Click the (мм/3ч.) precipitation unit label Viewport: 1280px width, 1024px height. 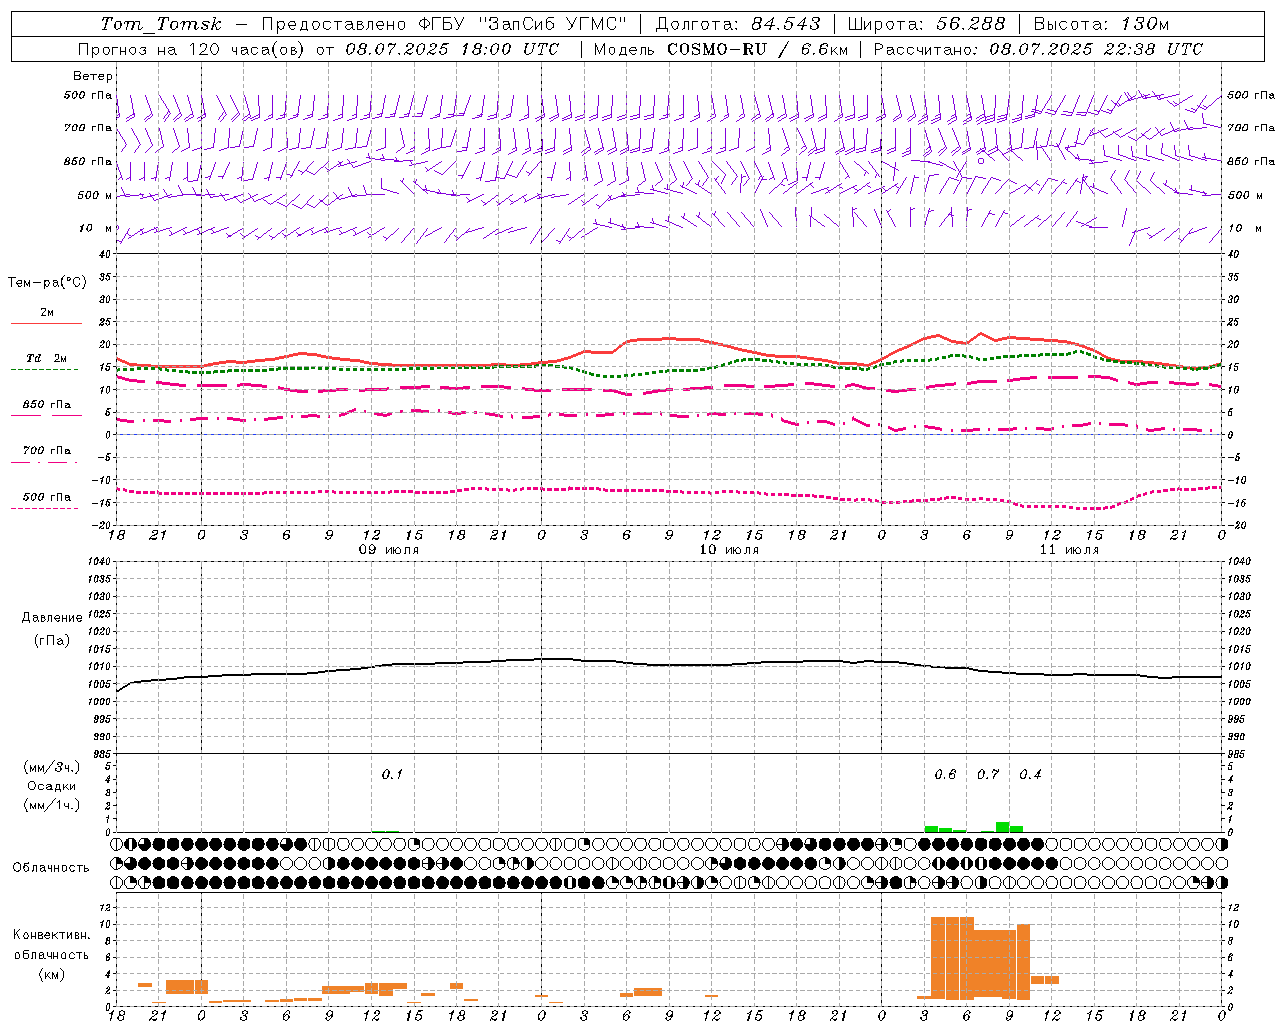[x=52, y=767]
